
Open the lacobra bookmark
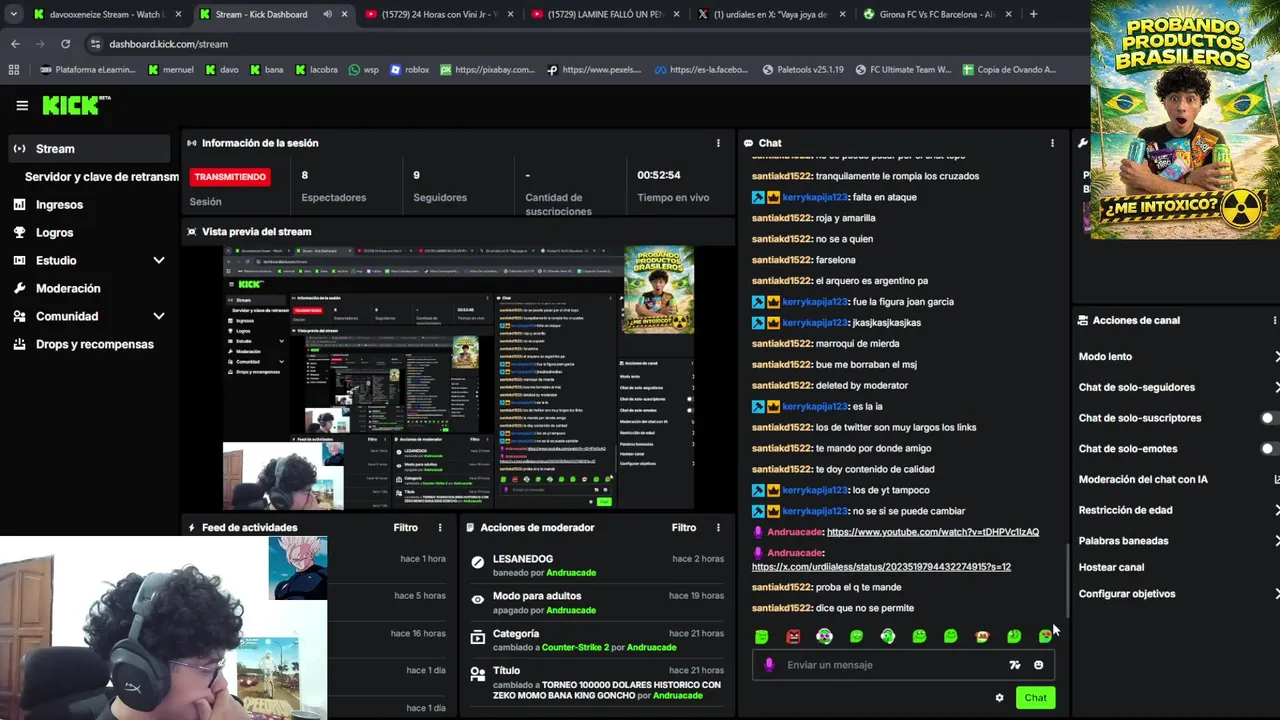tap(316, 70)
